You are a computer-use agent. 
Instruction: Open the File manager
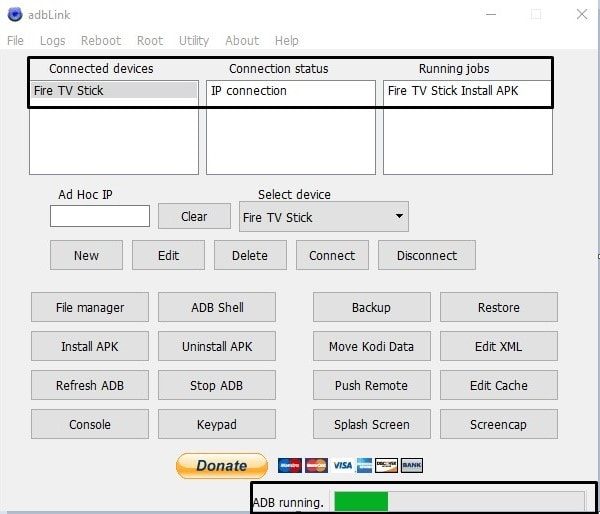pos(90,307)
